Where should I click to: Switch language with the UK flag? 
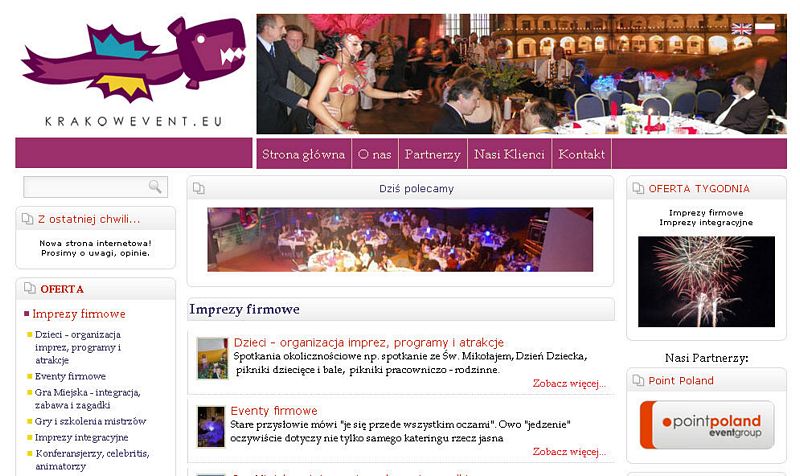click(x=741, y=29)
